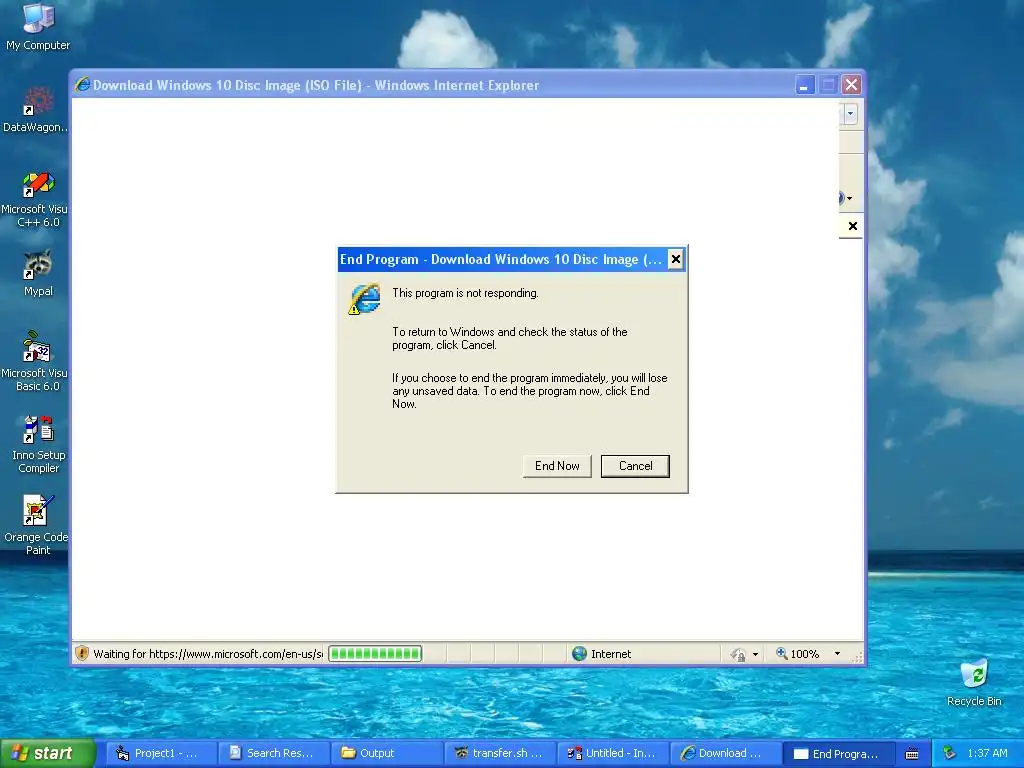Close the End Program dialog with X
The height and width of the screenshot is (768, 1024).
[675, 259]
